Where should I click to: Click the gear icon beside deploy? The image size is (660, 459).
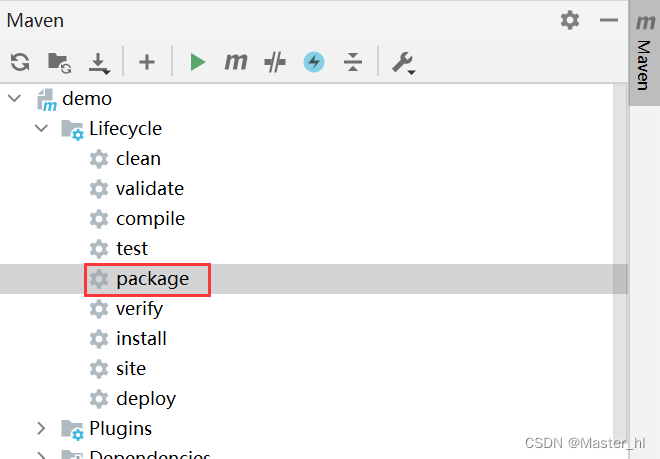(99, 399)
